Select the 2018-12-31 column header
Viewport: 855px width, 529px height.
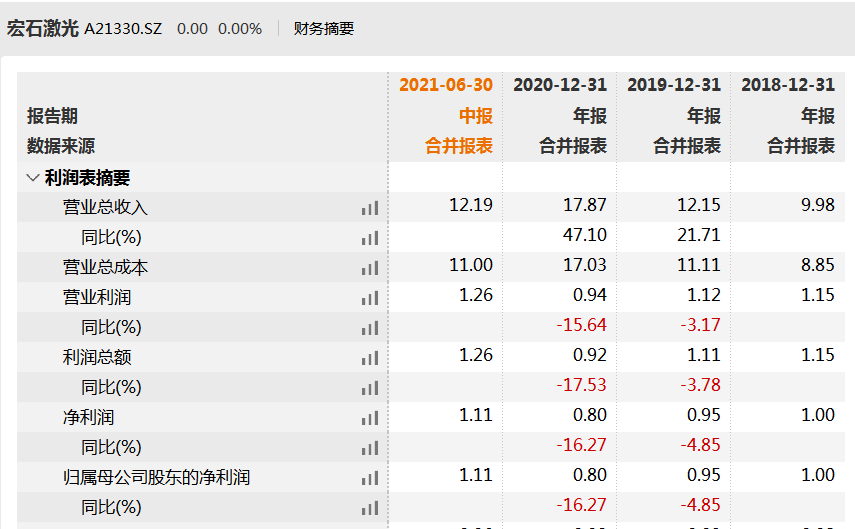tap(788, 85)
